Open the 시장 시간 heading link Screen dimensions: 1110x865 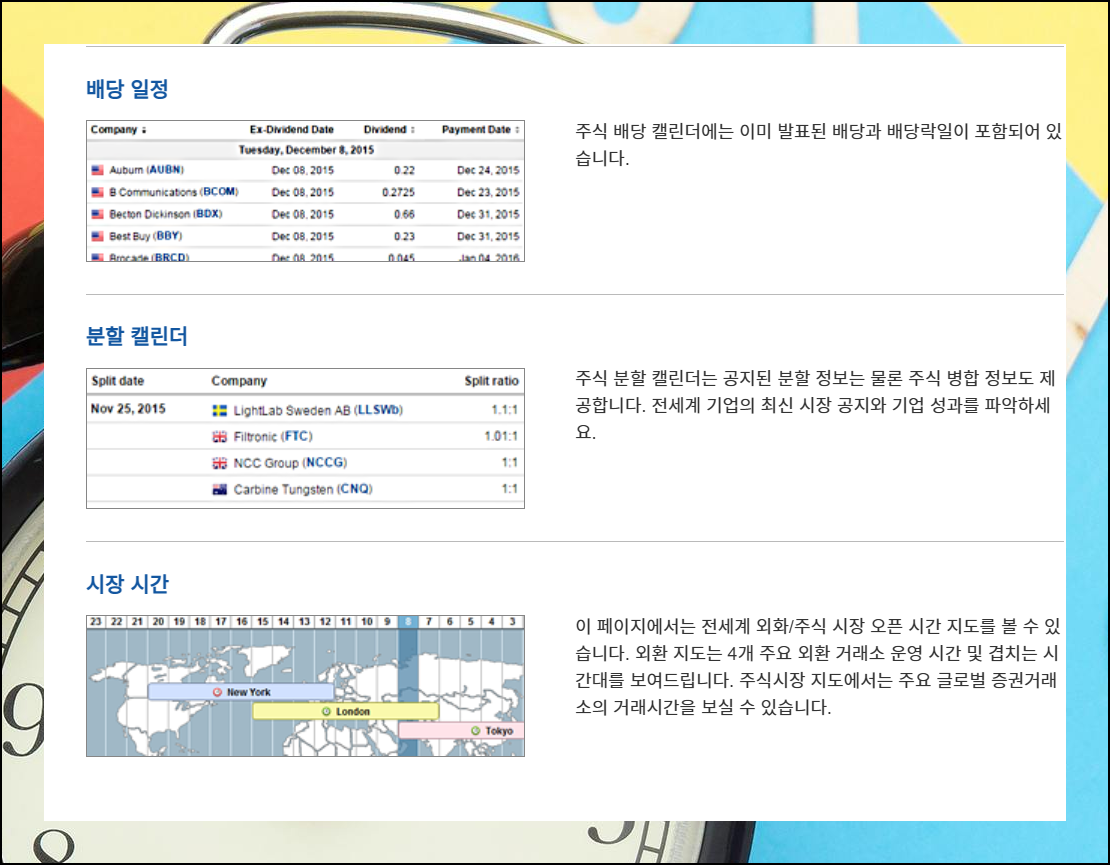[127, 584]
